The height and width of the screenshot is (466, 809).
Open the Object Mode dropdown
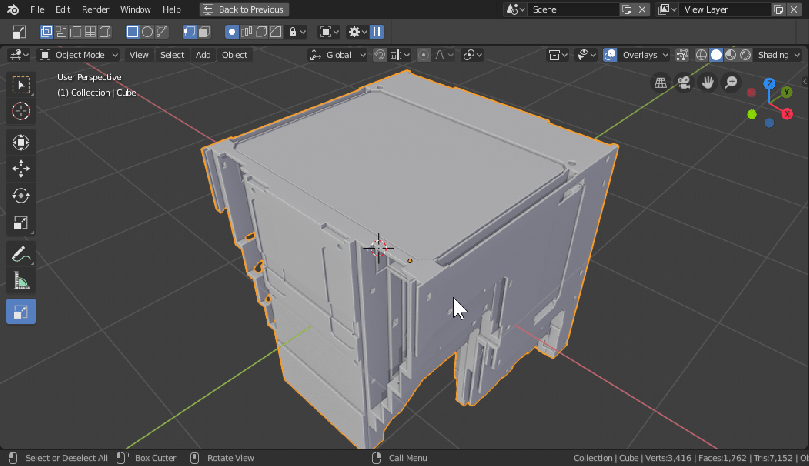coord(79,55)
